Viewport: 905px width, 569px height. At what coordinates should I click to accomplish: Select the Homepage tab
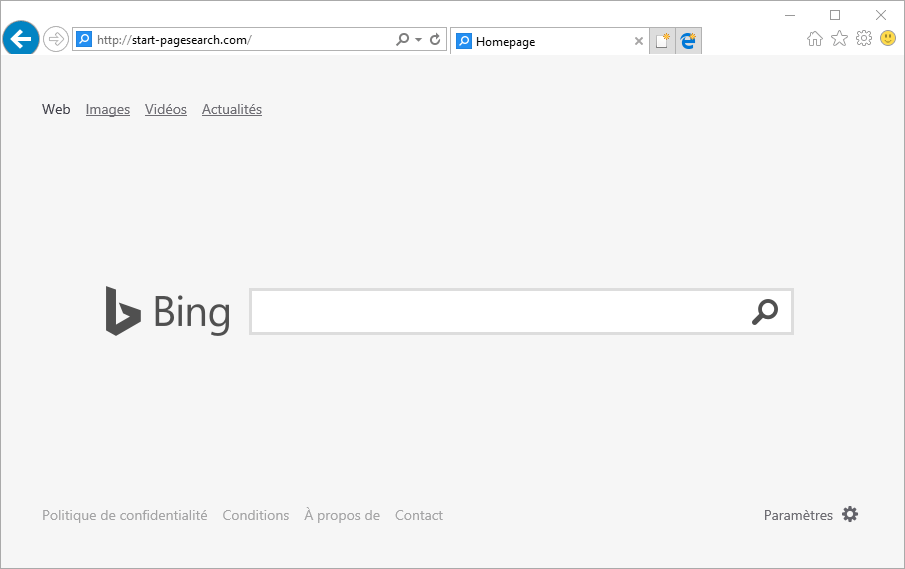(540, 42)
